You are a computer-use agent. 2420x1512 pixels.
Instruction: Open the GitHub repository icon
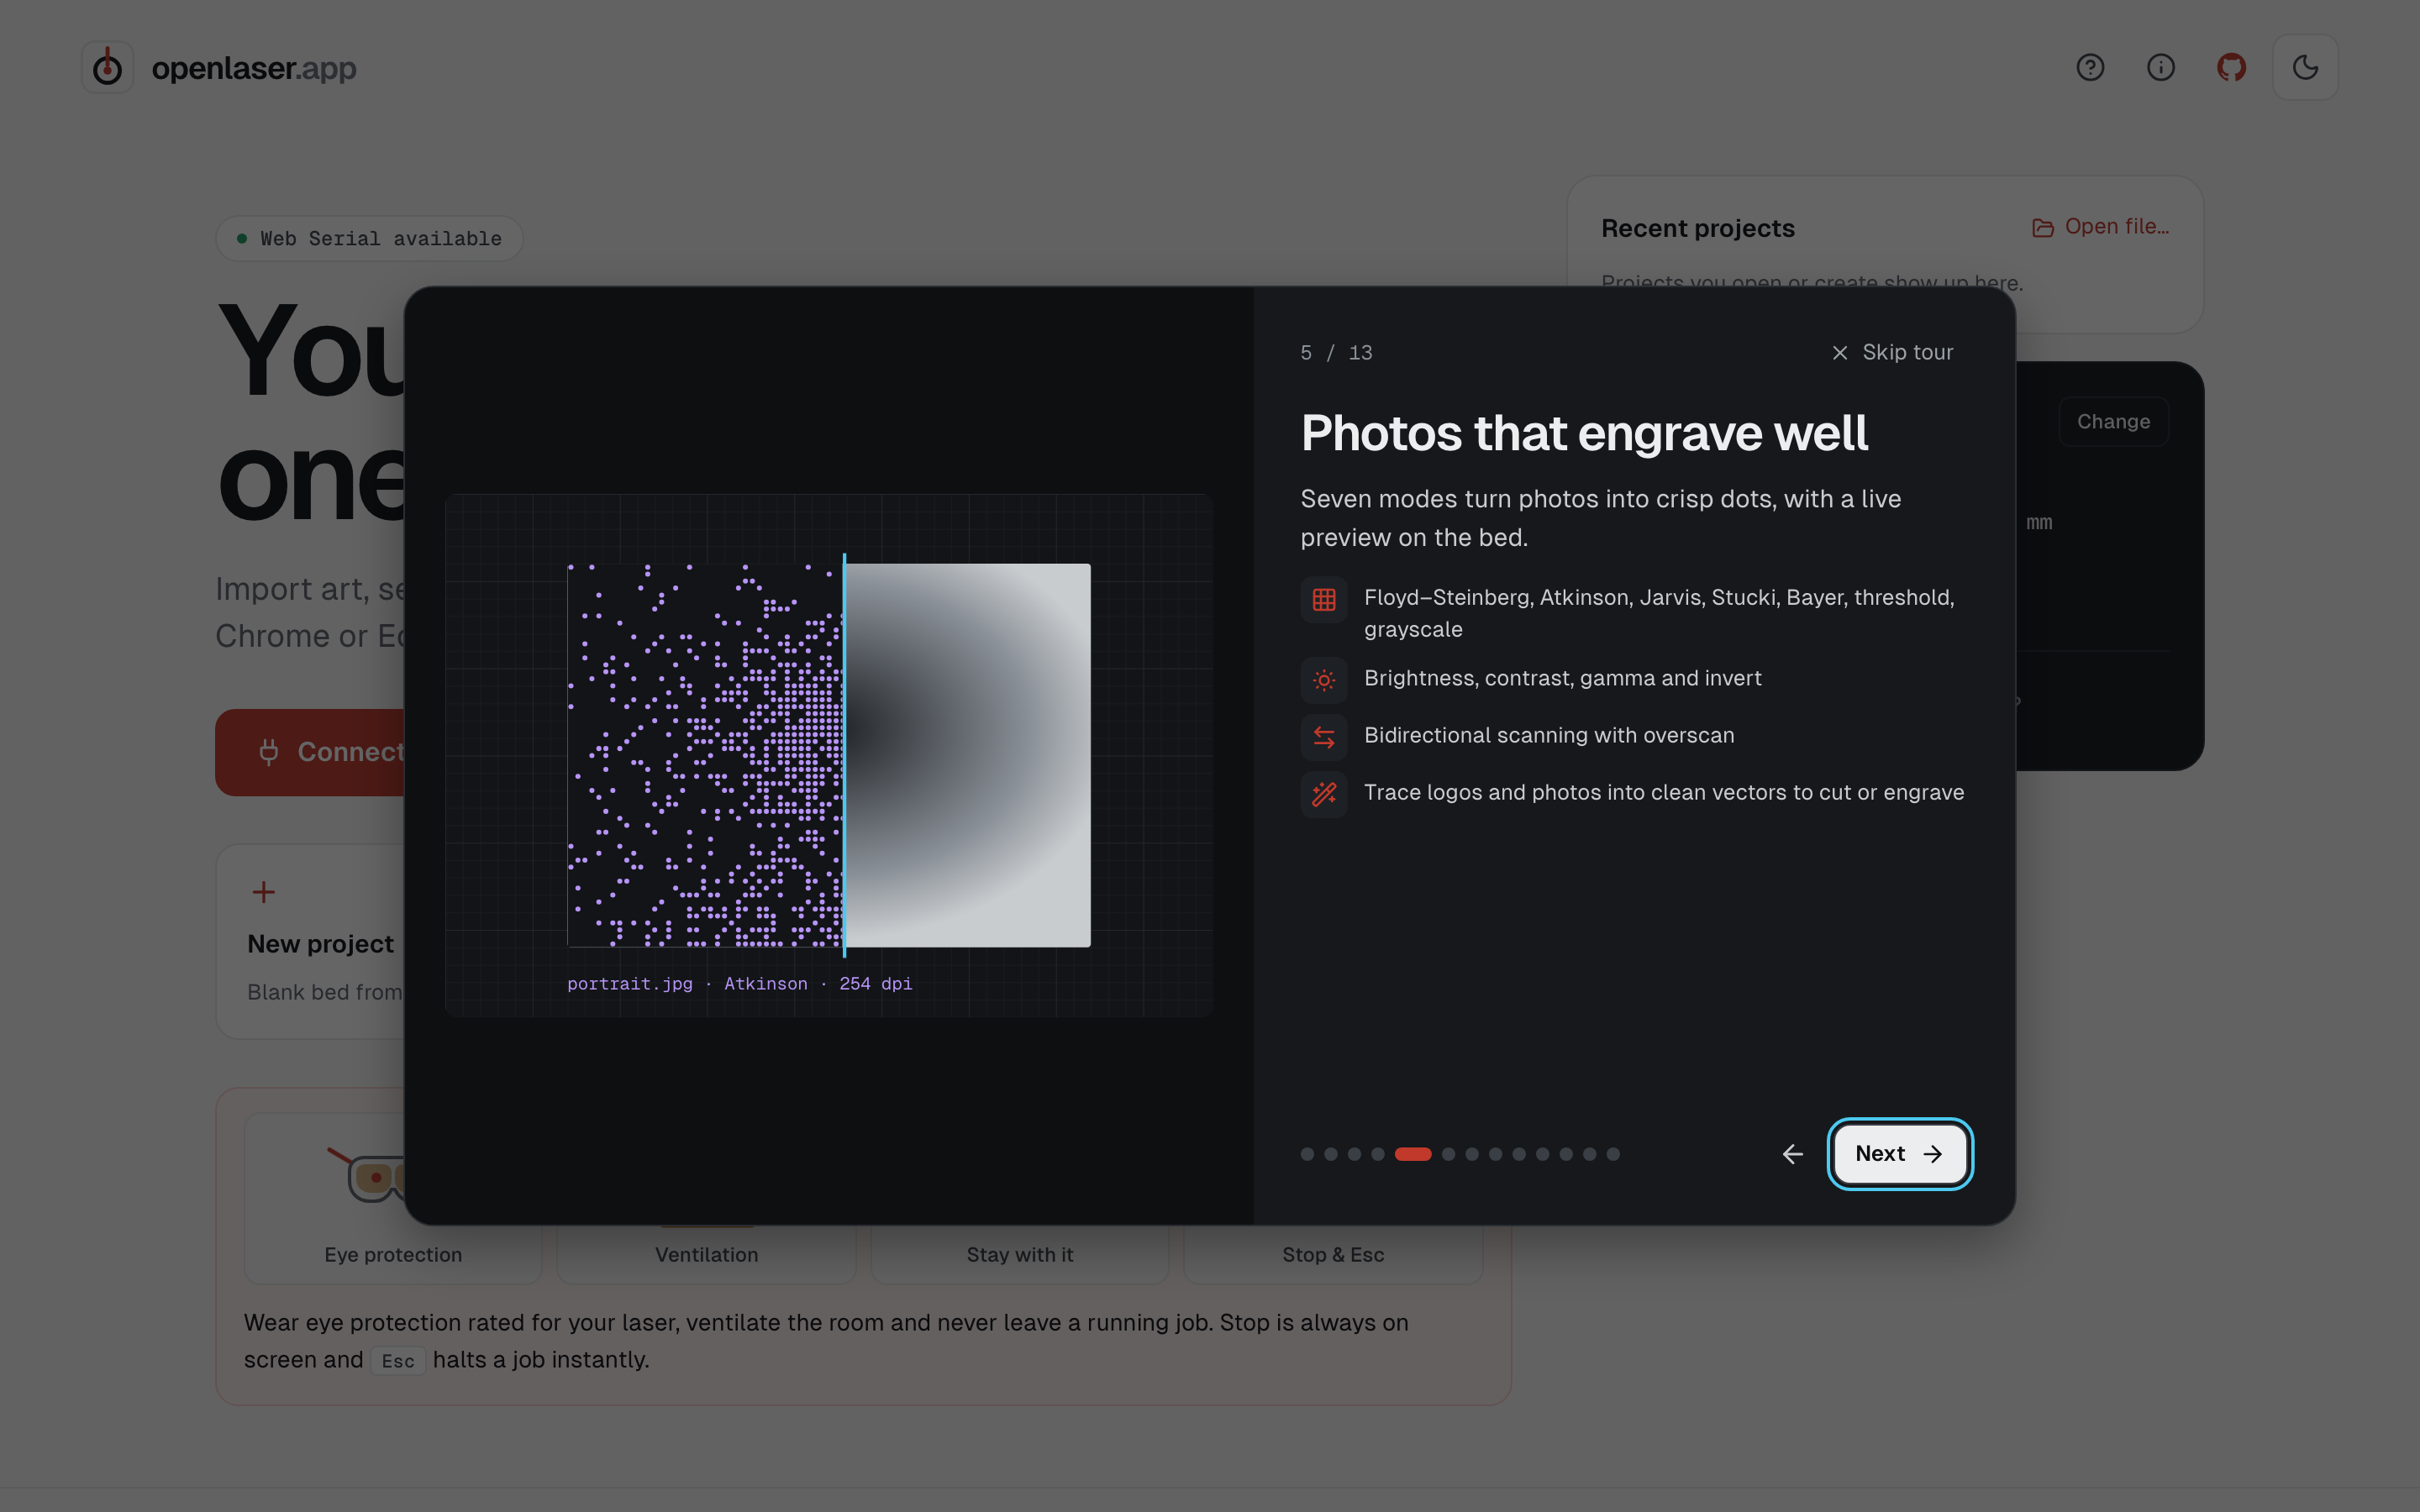tap(2232, 67)
